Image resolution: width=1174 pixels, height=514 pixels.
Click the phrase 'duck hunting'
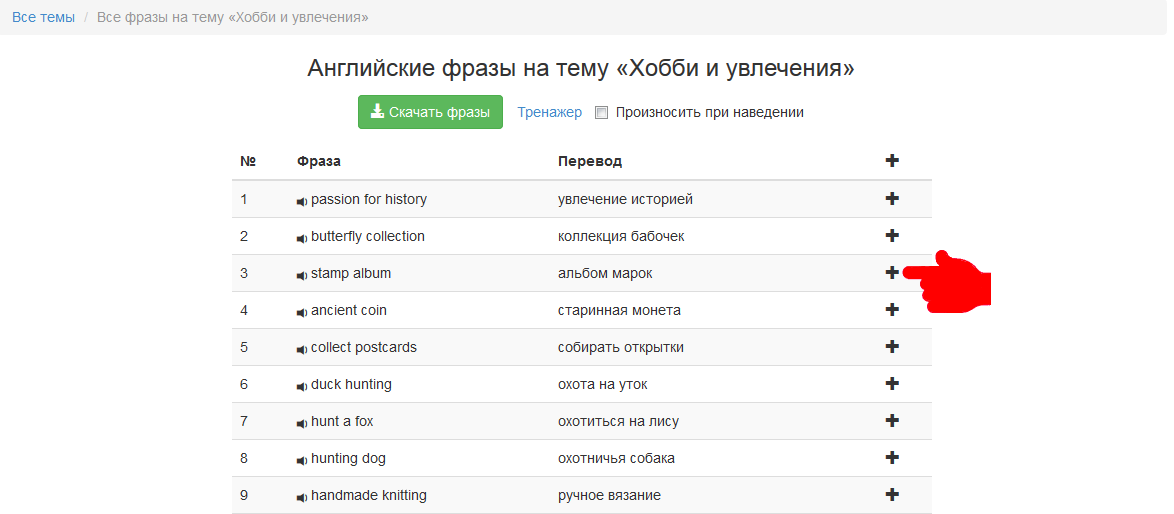(x=351, y=385)
